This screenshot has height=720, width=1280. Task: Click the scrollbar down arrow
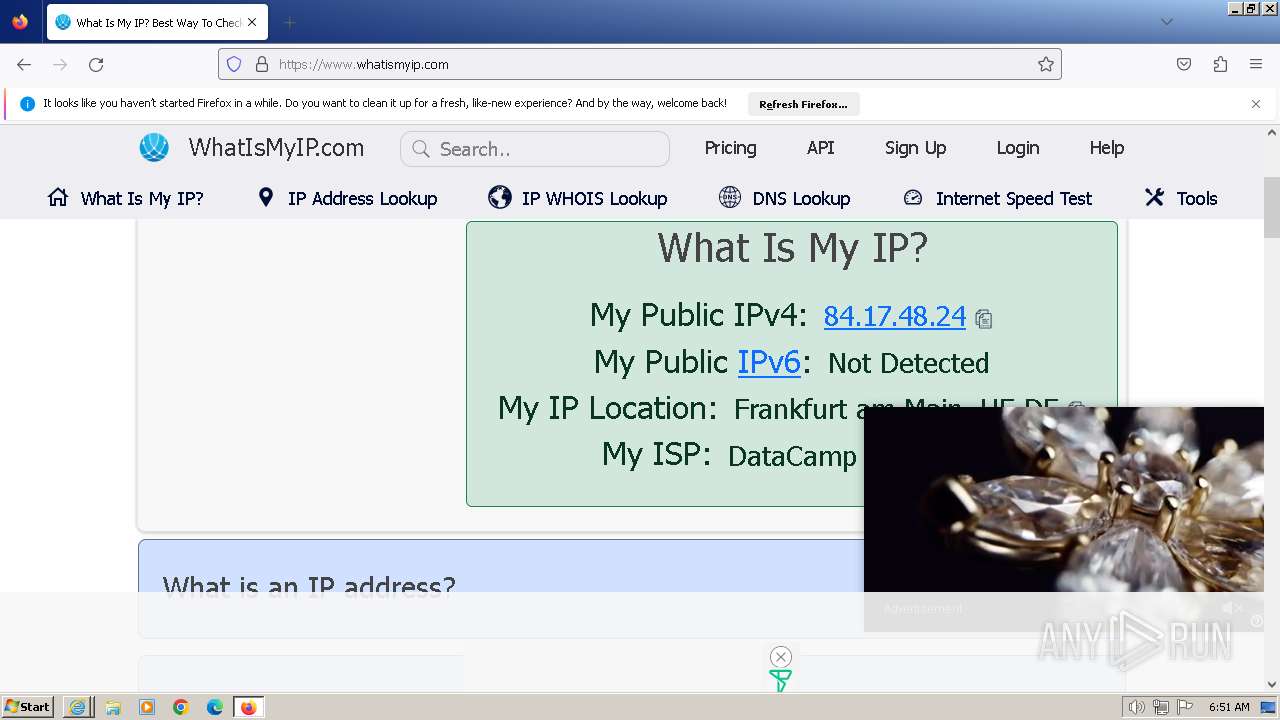[1272, 684]
